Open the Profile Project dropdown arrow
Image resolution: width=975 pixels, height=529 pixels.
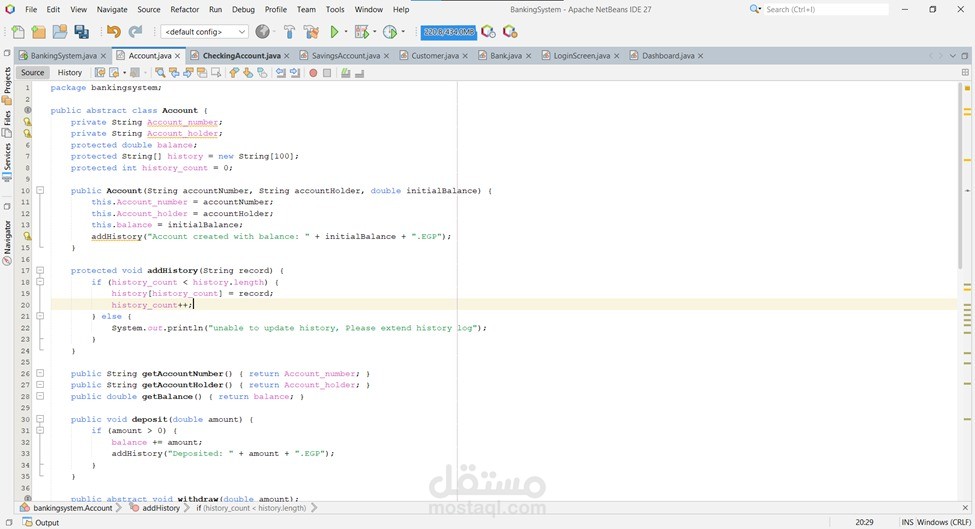pyautogui.click(x=403, y=32)
